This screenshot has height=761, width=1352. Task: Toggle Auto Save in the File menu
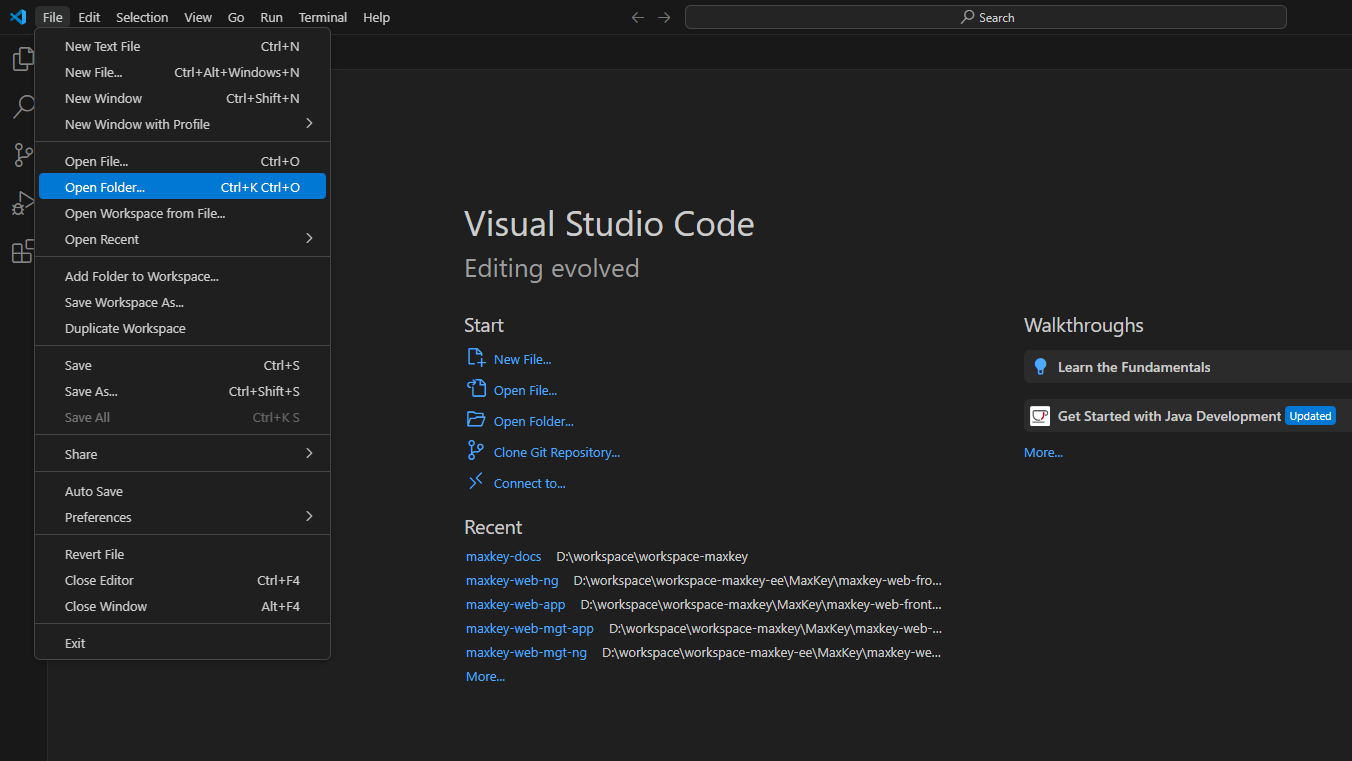pyautogui.click(x=182, y=491)
